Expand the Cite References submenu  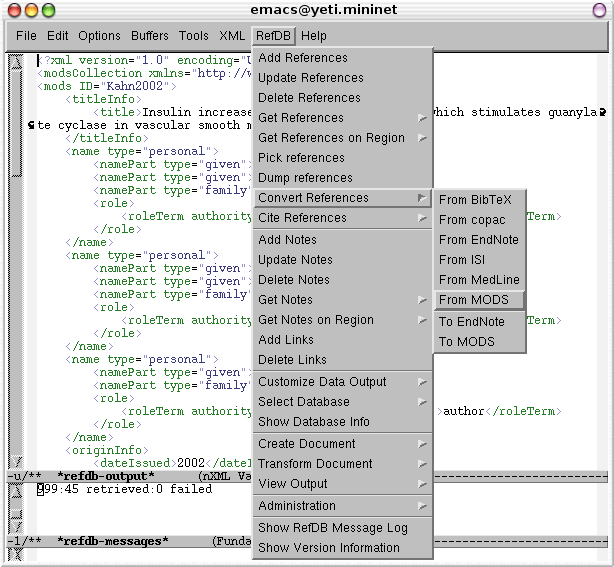pos(343,217)
